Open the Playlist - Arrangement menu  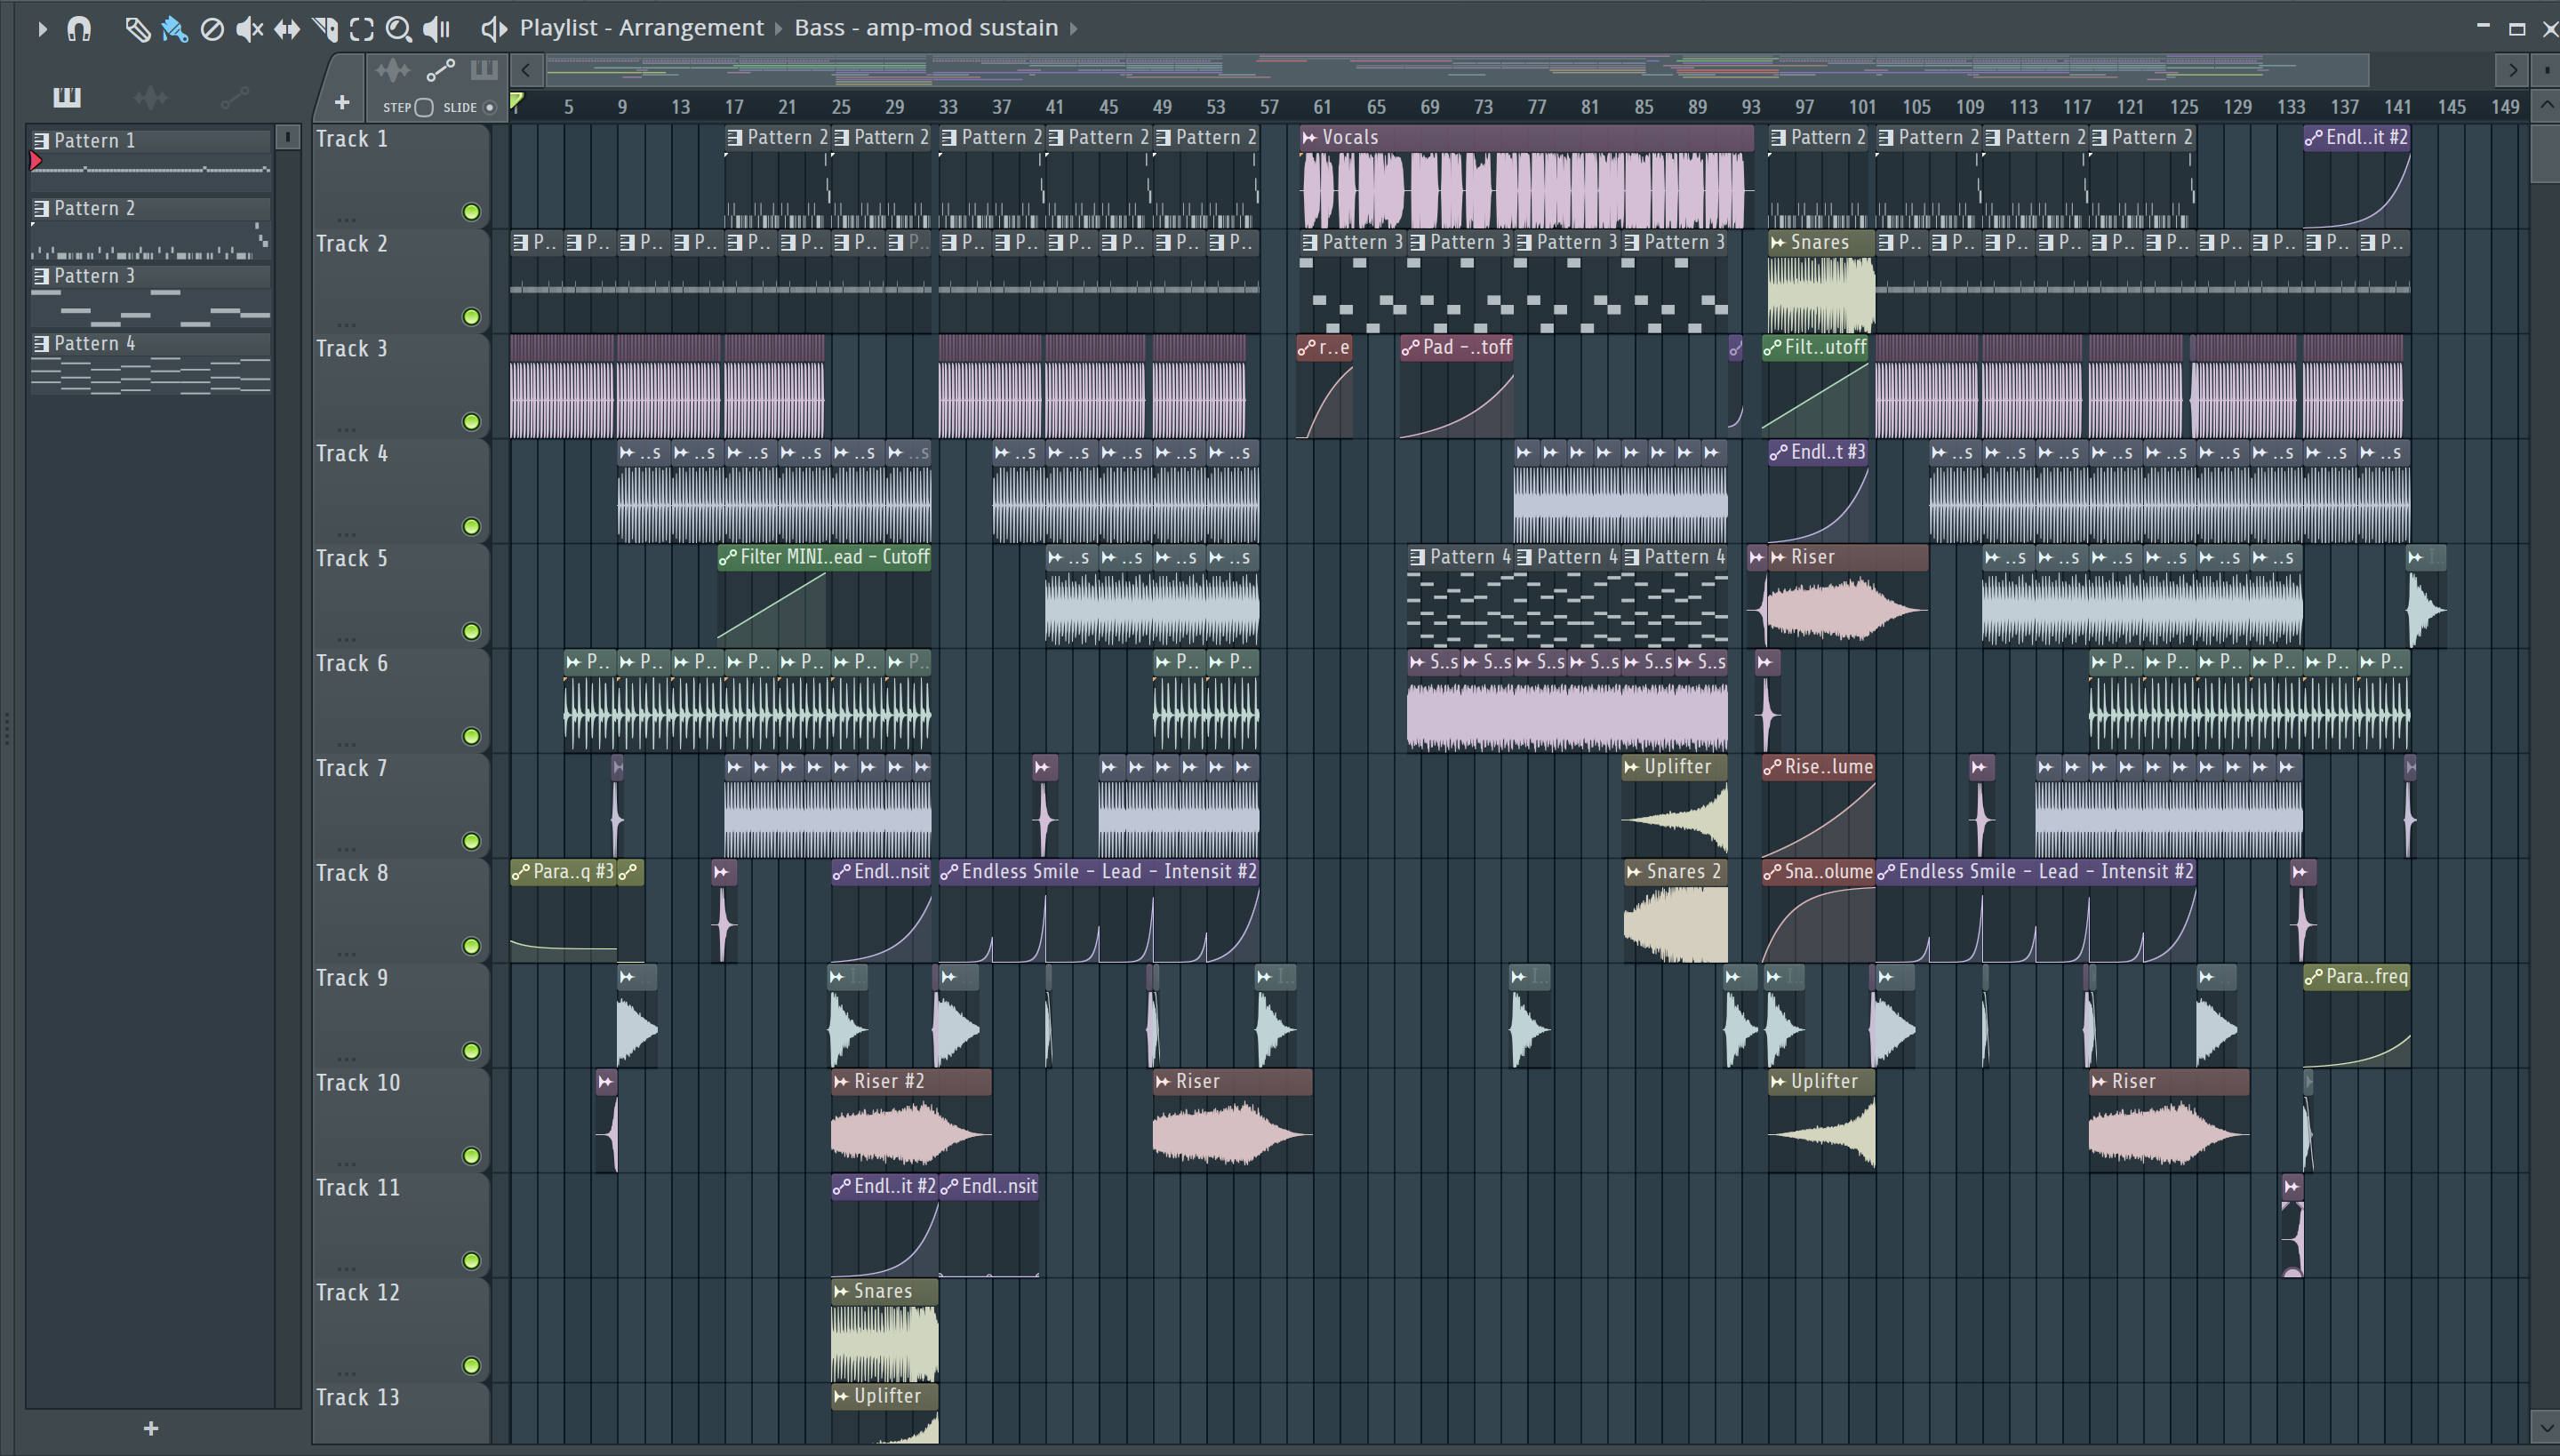[x=641, y=28]
